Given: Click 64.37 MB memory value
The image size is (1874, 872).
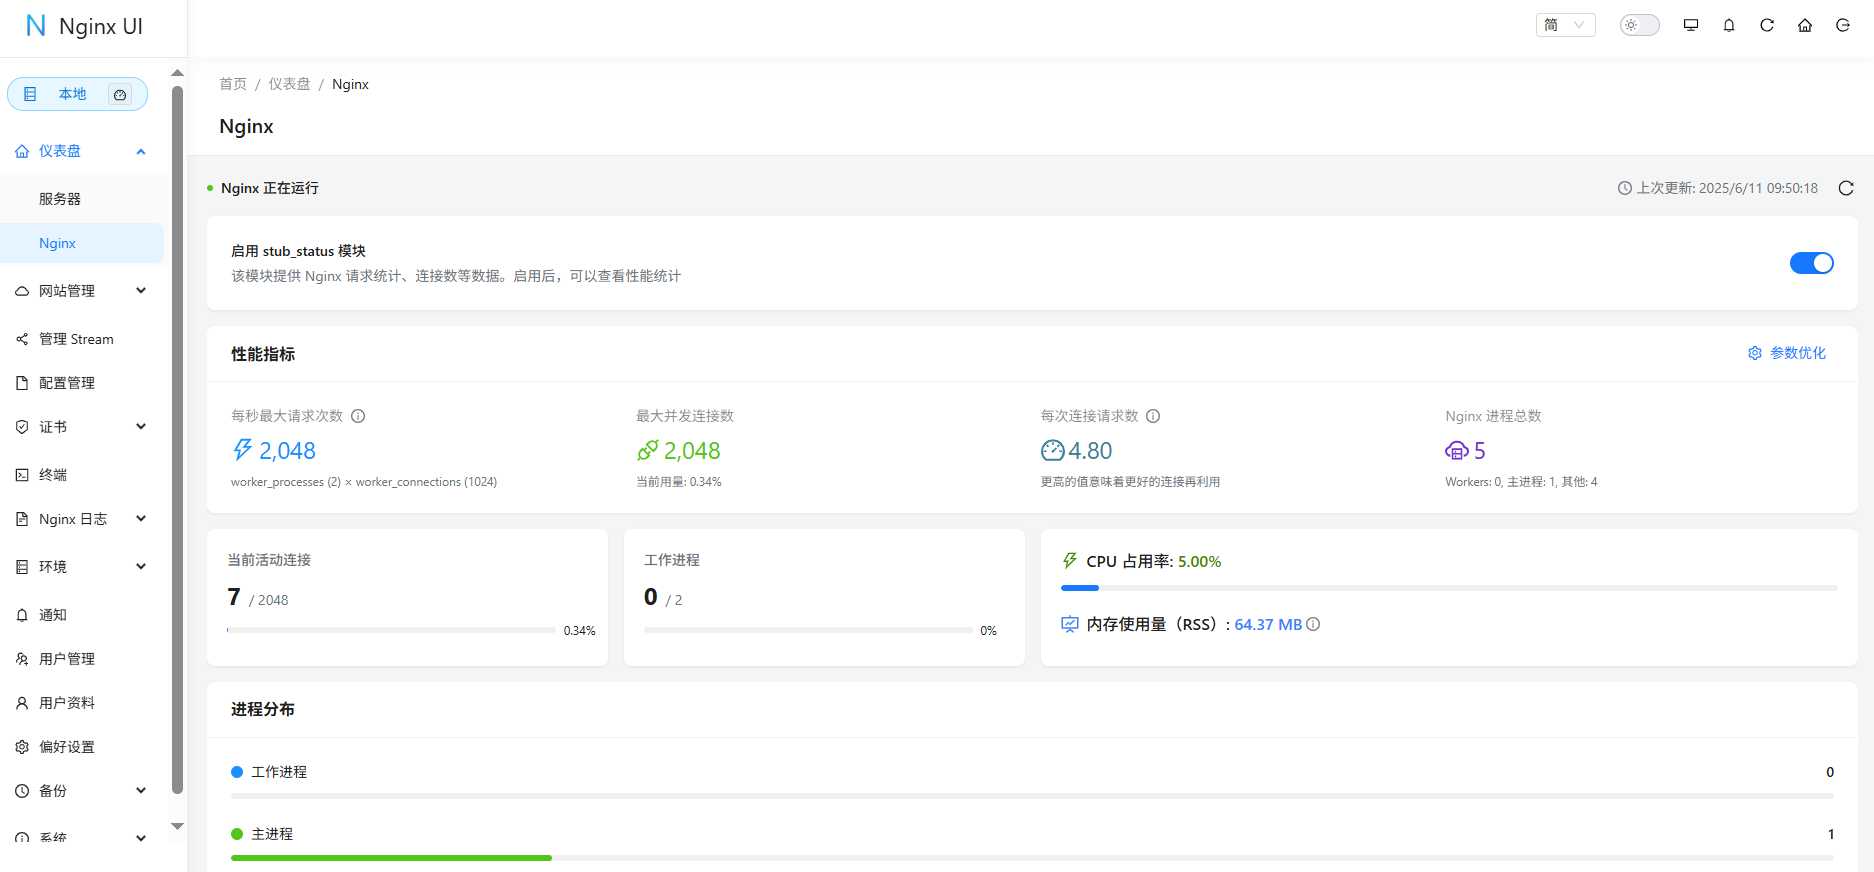Looking at the screenshot, I should pos(1268,624).
